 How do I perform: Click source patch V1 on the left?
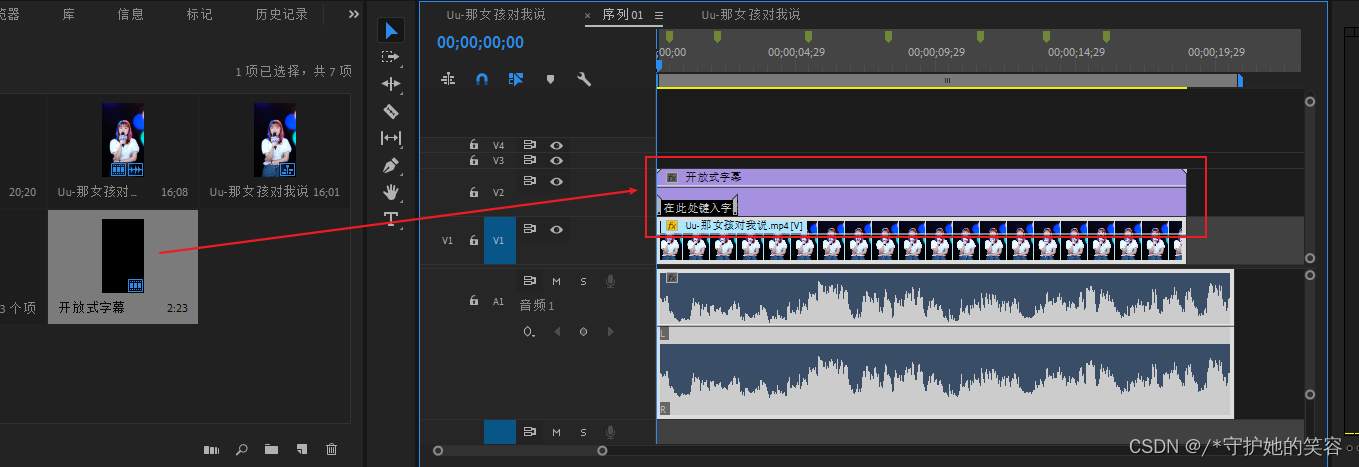point(448,240)
